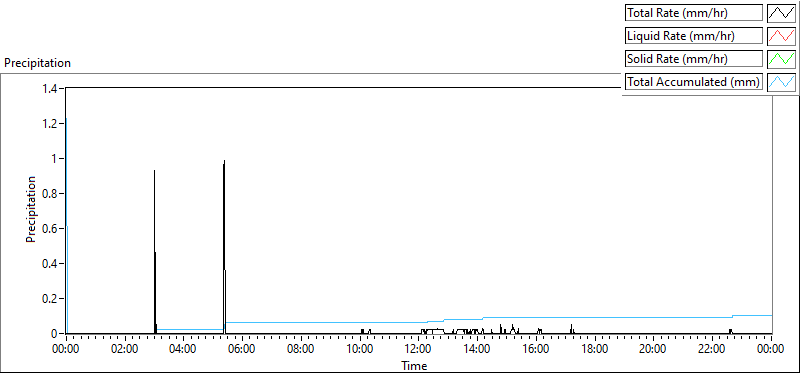Image resolution: width=800 pixels, height=373 pixels.
Task: Click the Total Rate black line icon
Action: pyautogui.click(x=781, y=13)
